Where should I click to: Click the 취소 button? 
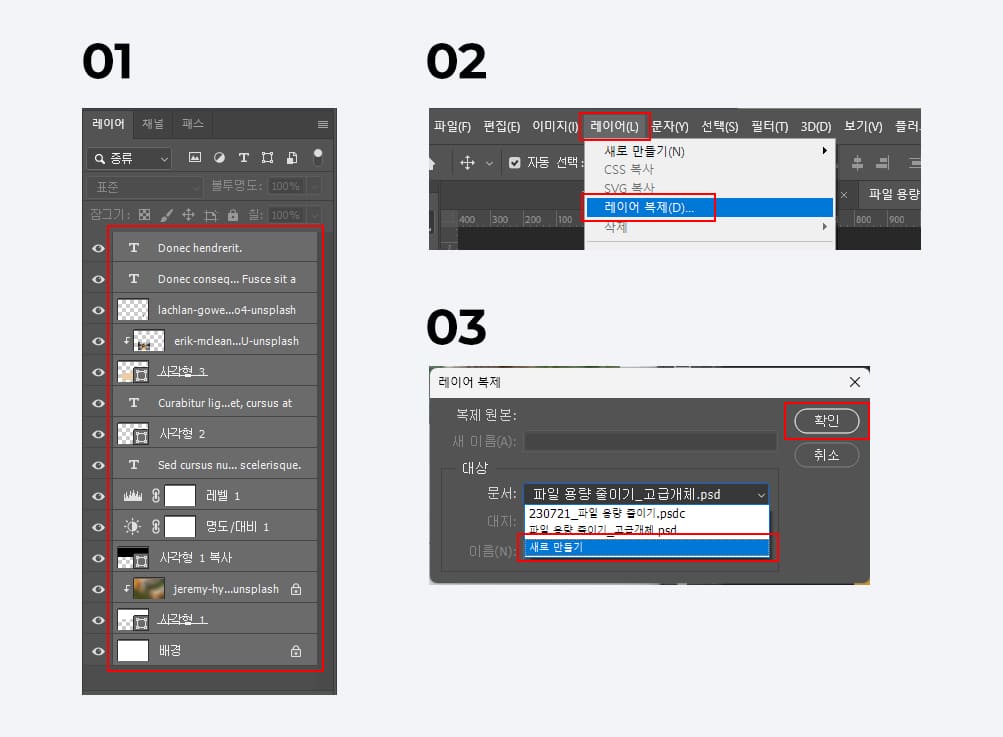pyautogui.click(x=826, y=455)
